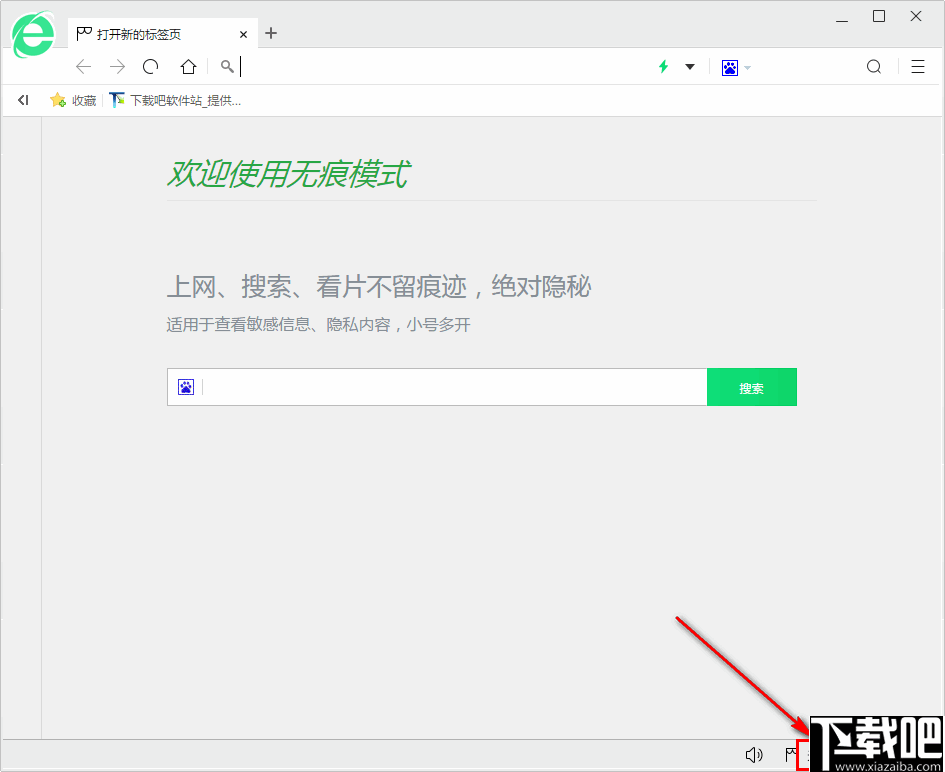This screenshot has width=945, height=772.
Task: Click the highlighted icon at the bottom right
Action: 806,757
